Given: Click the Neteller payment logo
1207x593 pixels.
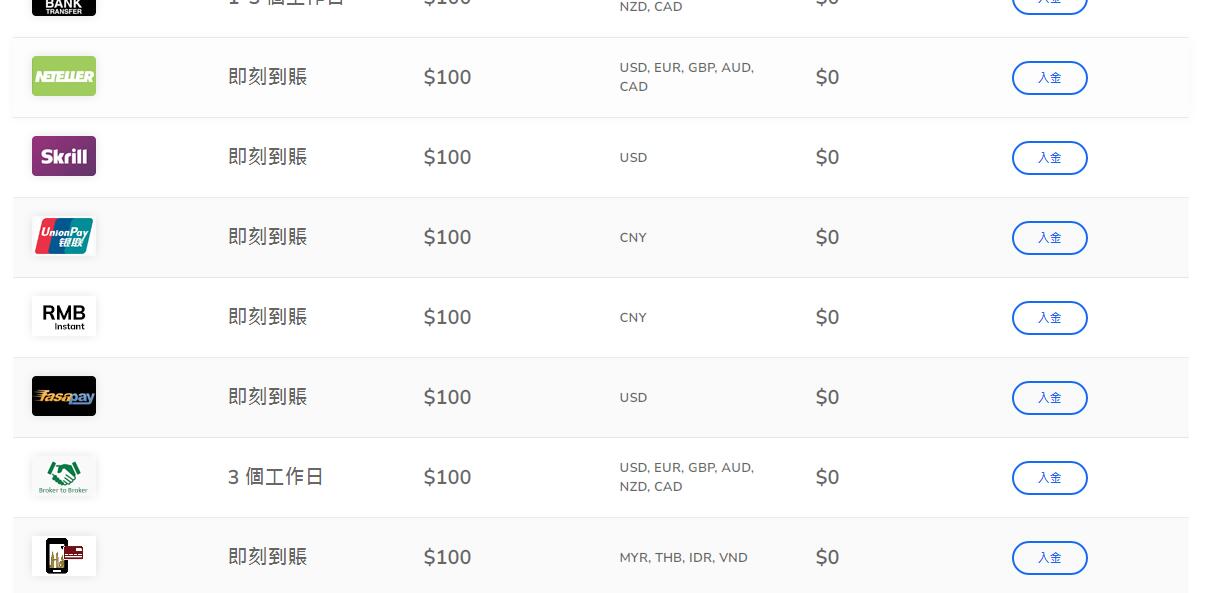Looking at the screenshot, I should click(x=64, y=76).
